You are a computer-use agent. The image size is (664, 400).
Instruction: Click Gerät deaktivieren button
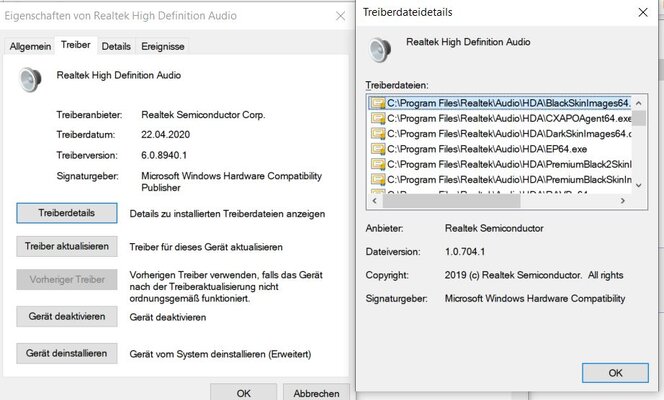coord(67,316)
